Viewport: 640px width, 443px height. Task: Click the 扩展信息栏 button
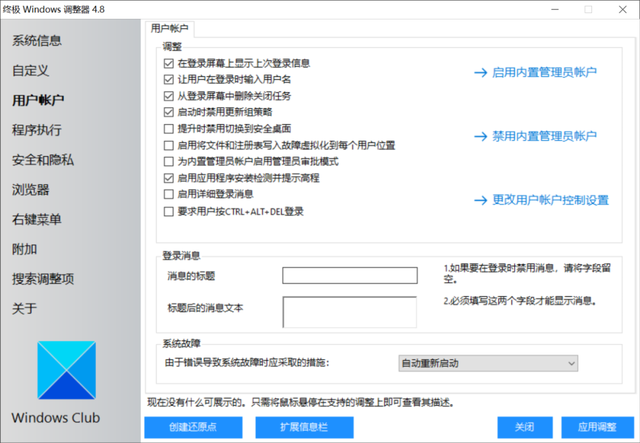(x=304, y=427)
